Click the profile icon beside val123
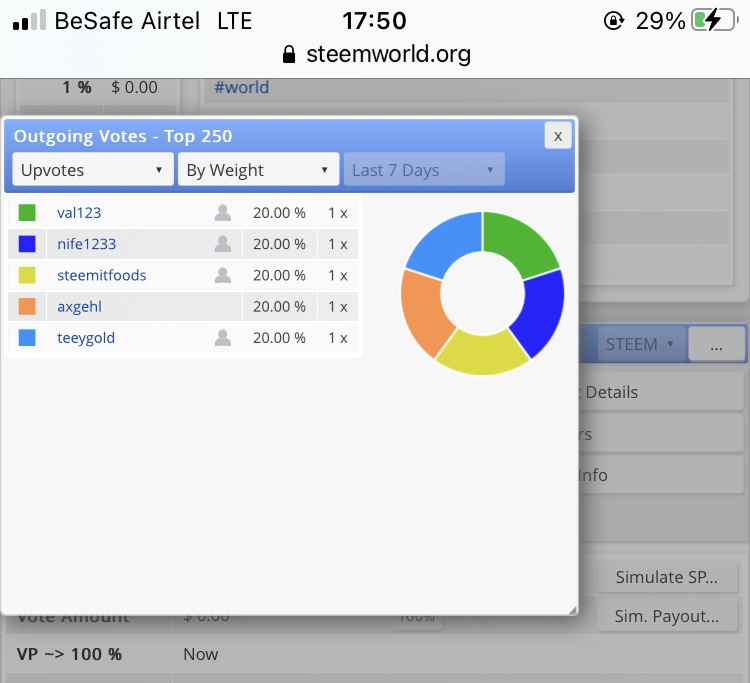Viewport: 750px width, 683px height. pyautogui.click(x=223, y=213)
